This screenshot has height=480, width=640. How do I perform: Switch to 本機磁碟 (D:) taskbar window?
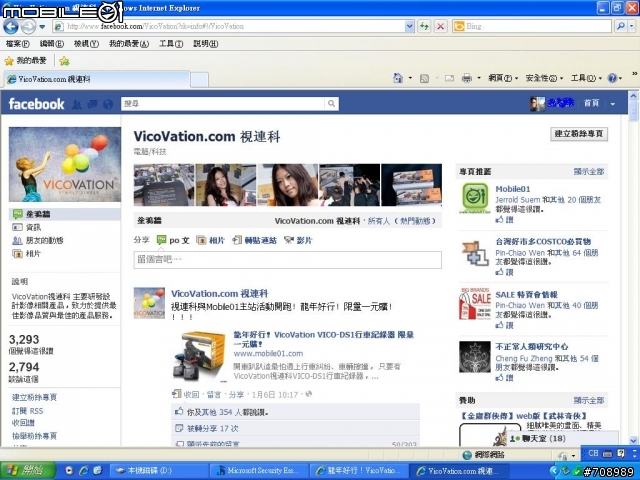point(158,471)
